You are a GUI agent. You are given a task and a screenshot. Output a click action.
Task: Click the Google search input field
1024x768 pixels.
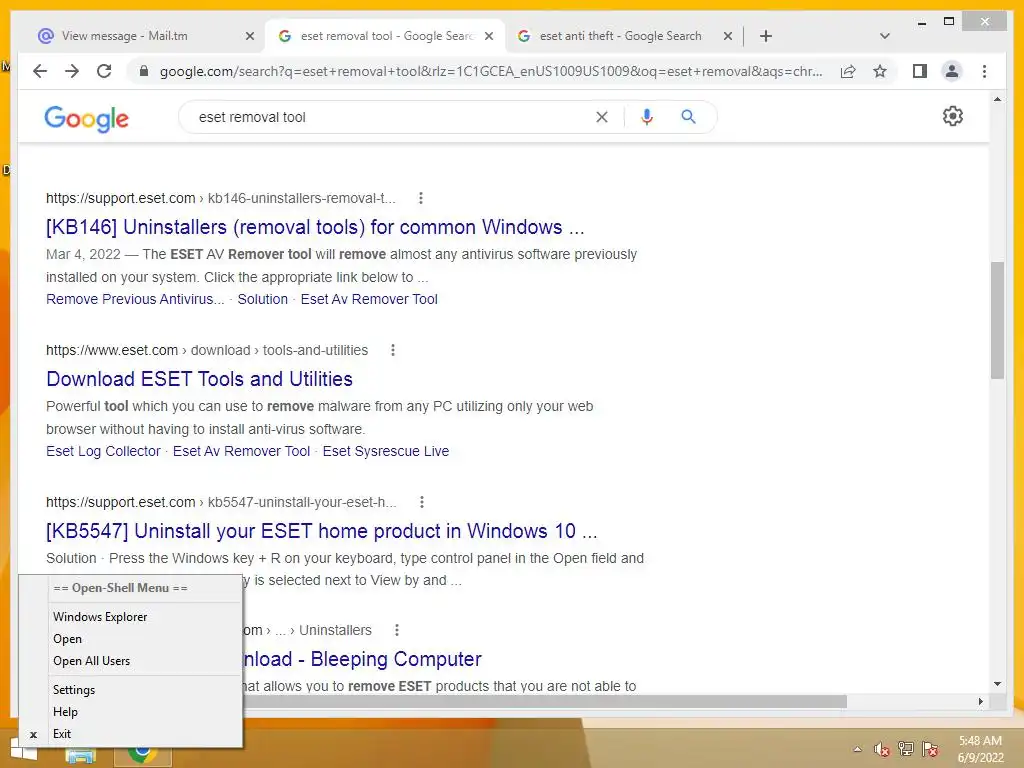point(392,117)
